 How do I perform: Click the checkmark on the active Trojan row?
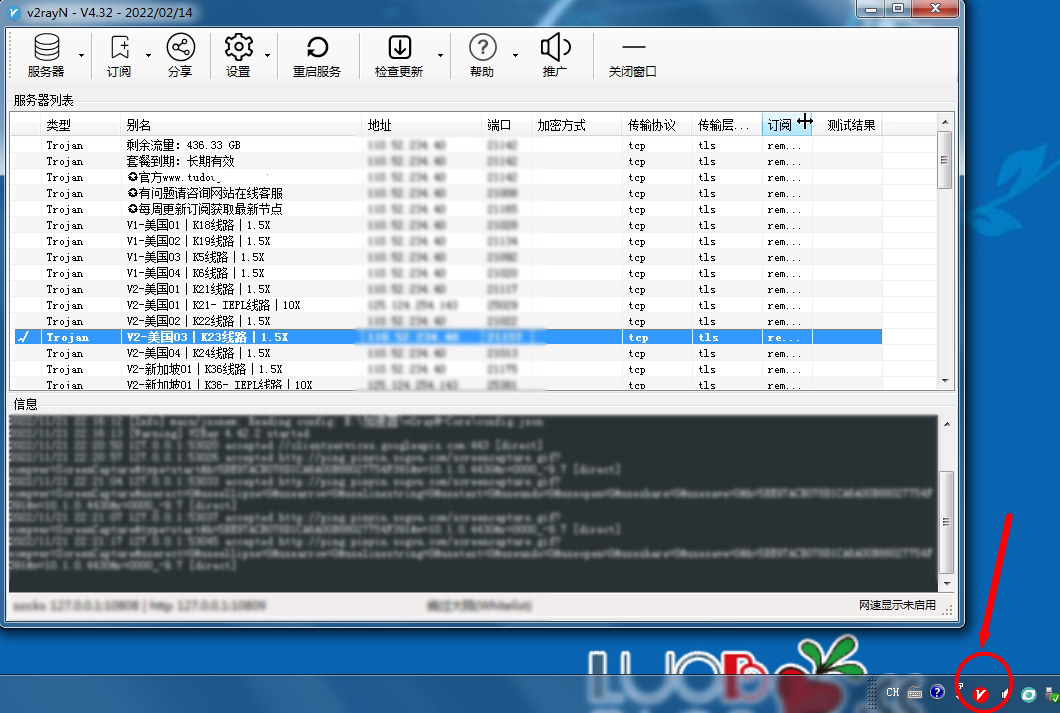pos(24,337)
